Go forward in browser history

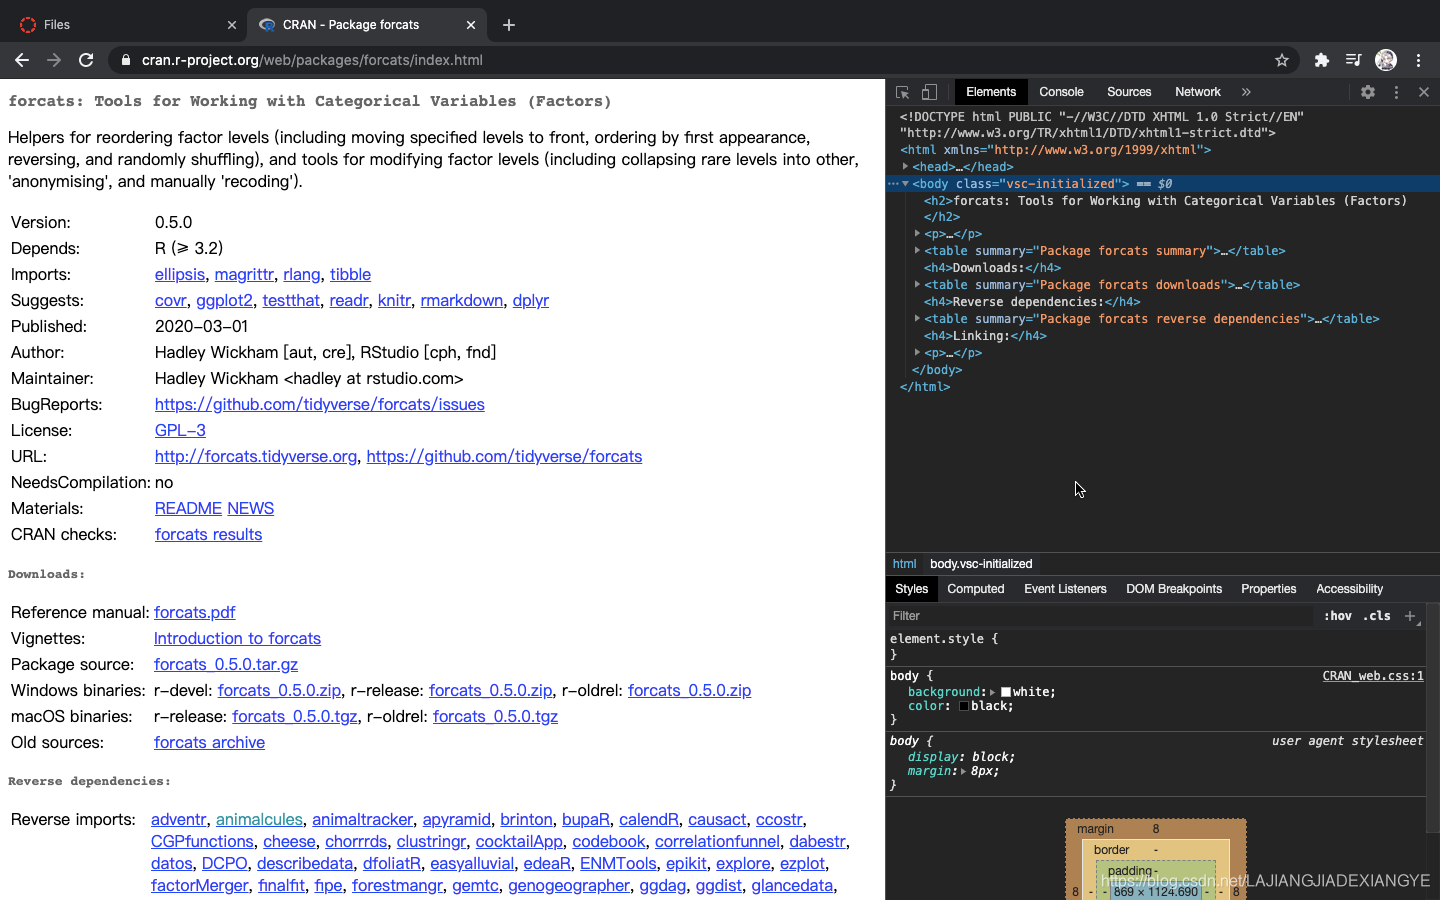click(x=54, y=60)
